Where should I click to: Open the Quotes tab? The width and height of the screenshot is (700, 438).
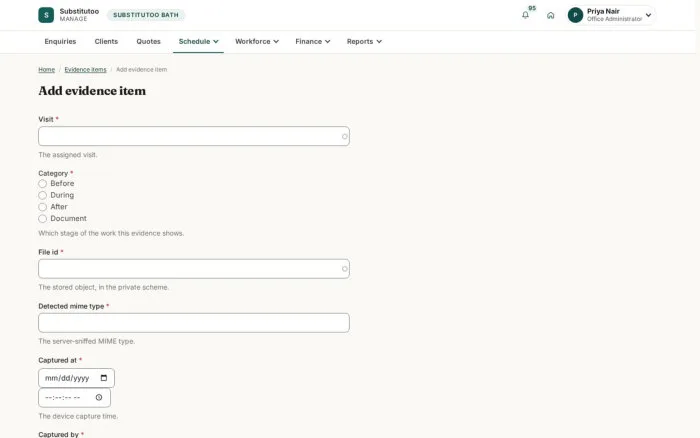point(148,41)
